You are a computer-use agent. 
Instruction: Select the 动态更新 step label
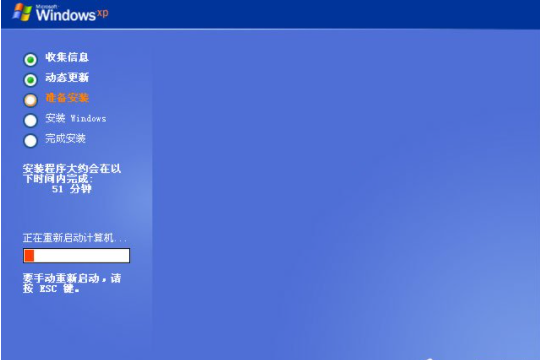67,78
